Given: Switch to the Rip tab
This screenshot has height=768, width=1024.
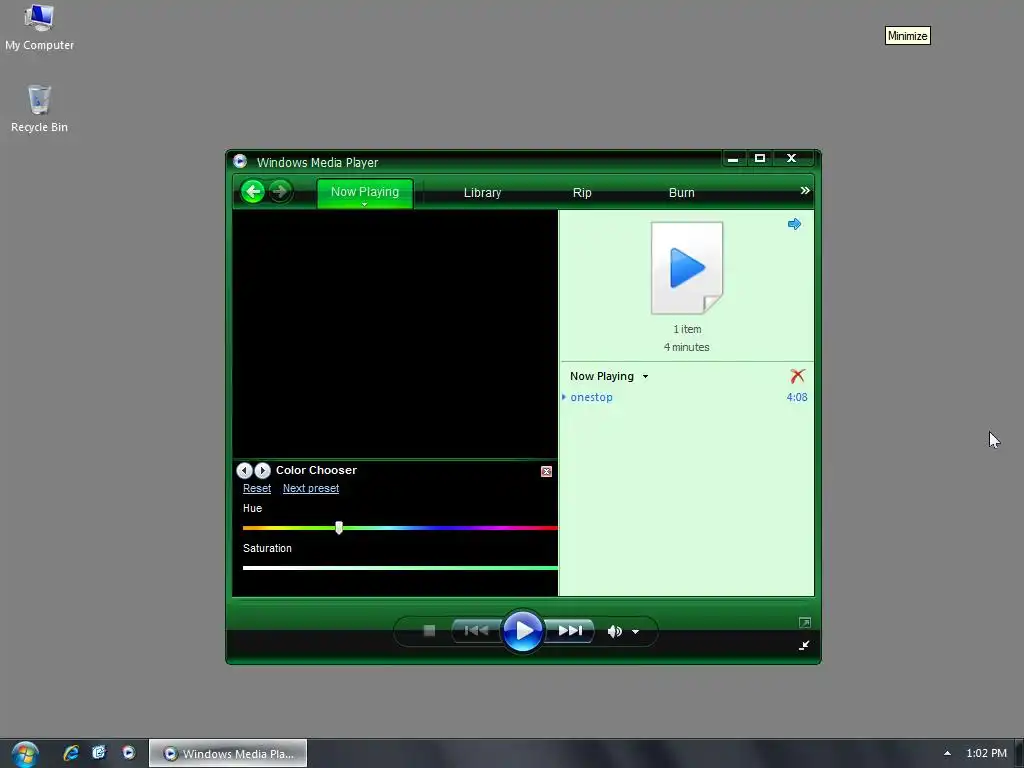Looking at the screenshot, I should click(x=582, y=193).
